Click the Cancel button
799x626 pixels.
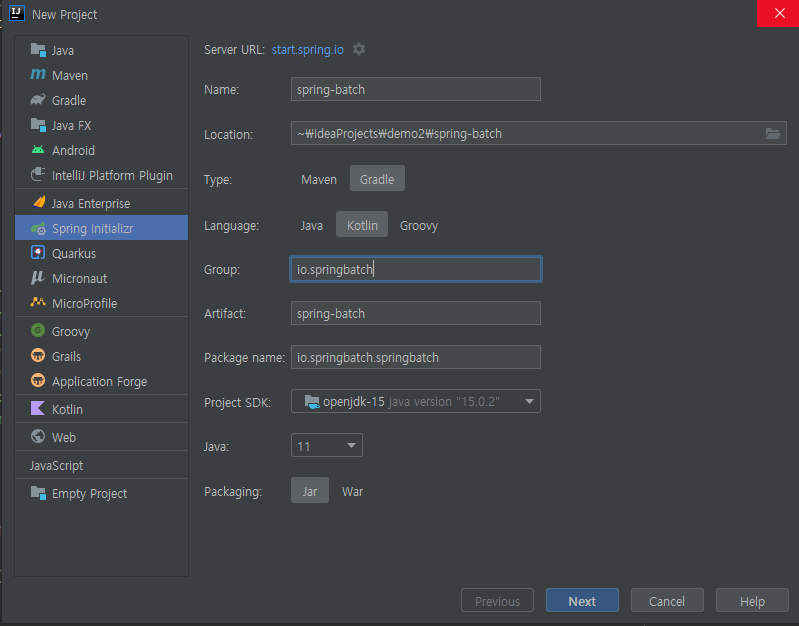click(667, 601)
